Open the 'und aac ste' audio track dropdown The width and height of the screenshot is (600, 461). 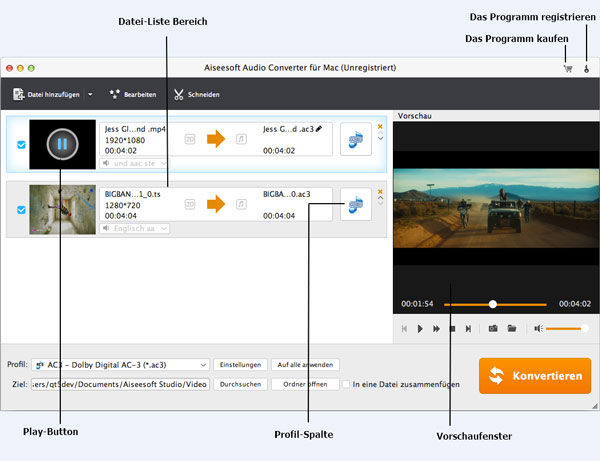tap(134, 163)
